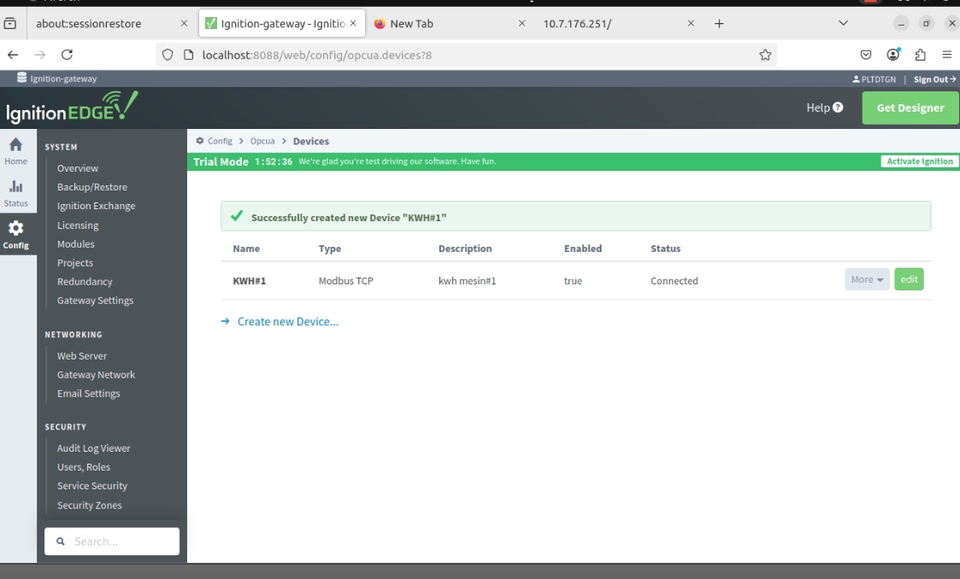
Task: Open Security Zones in sidebar
Action: (89, 506)
